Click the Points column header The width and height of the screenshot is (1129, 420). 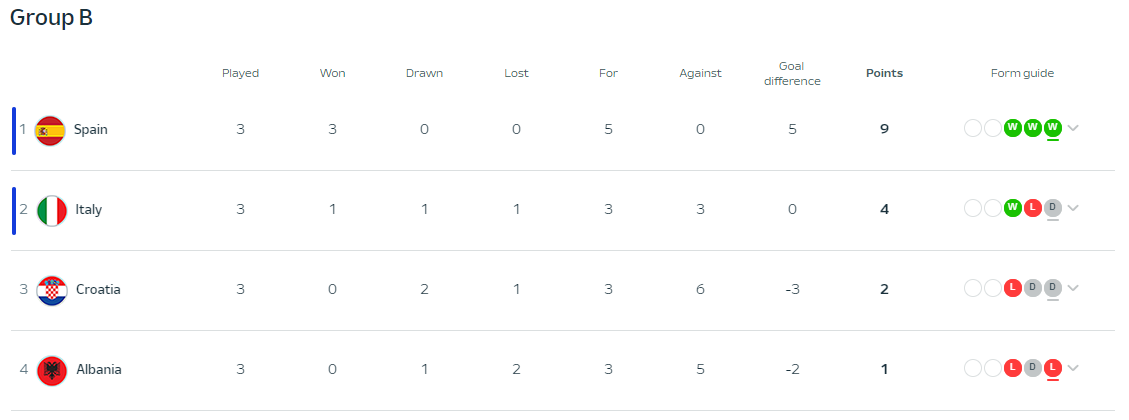click(884, 73)
